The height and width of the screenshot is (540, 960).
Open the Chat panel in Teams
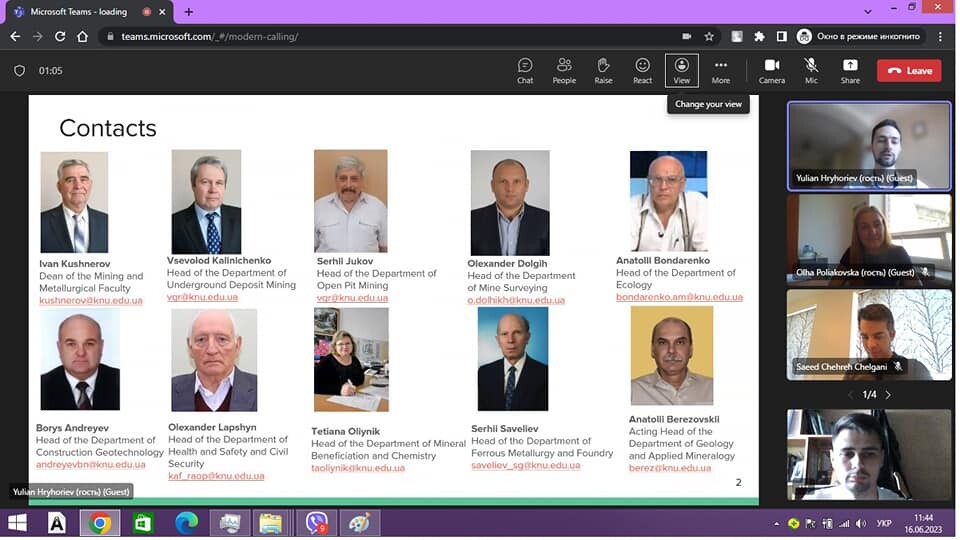tap(527, 71)
